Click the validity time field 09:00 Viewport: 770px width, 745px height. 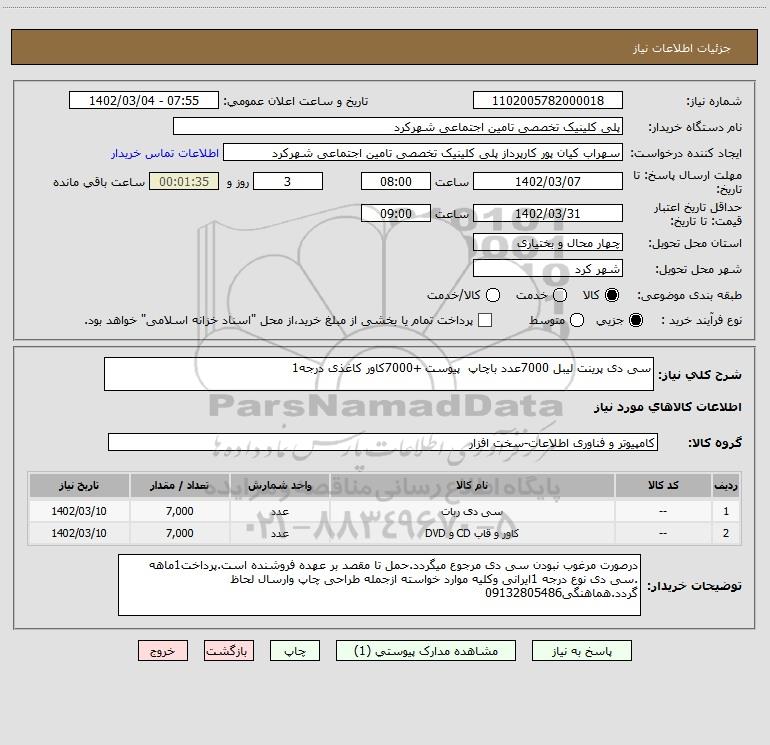pos(396,213)
